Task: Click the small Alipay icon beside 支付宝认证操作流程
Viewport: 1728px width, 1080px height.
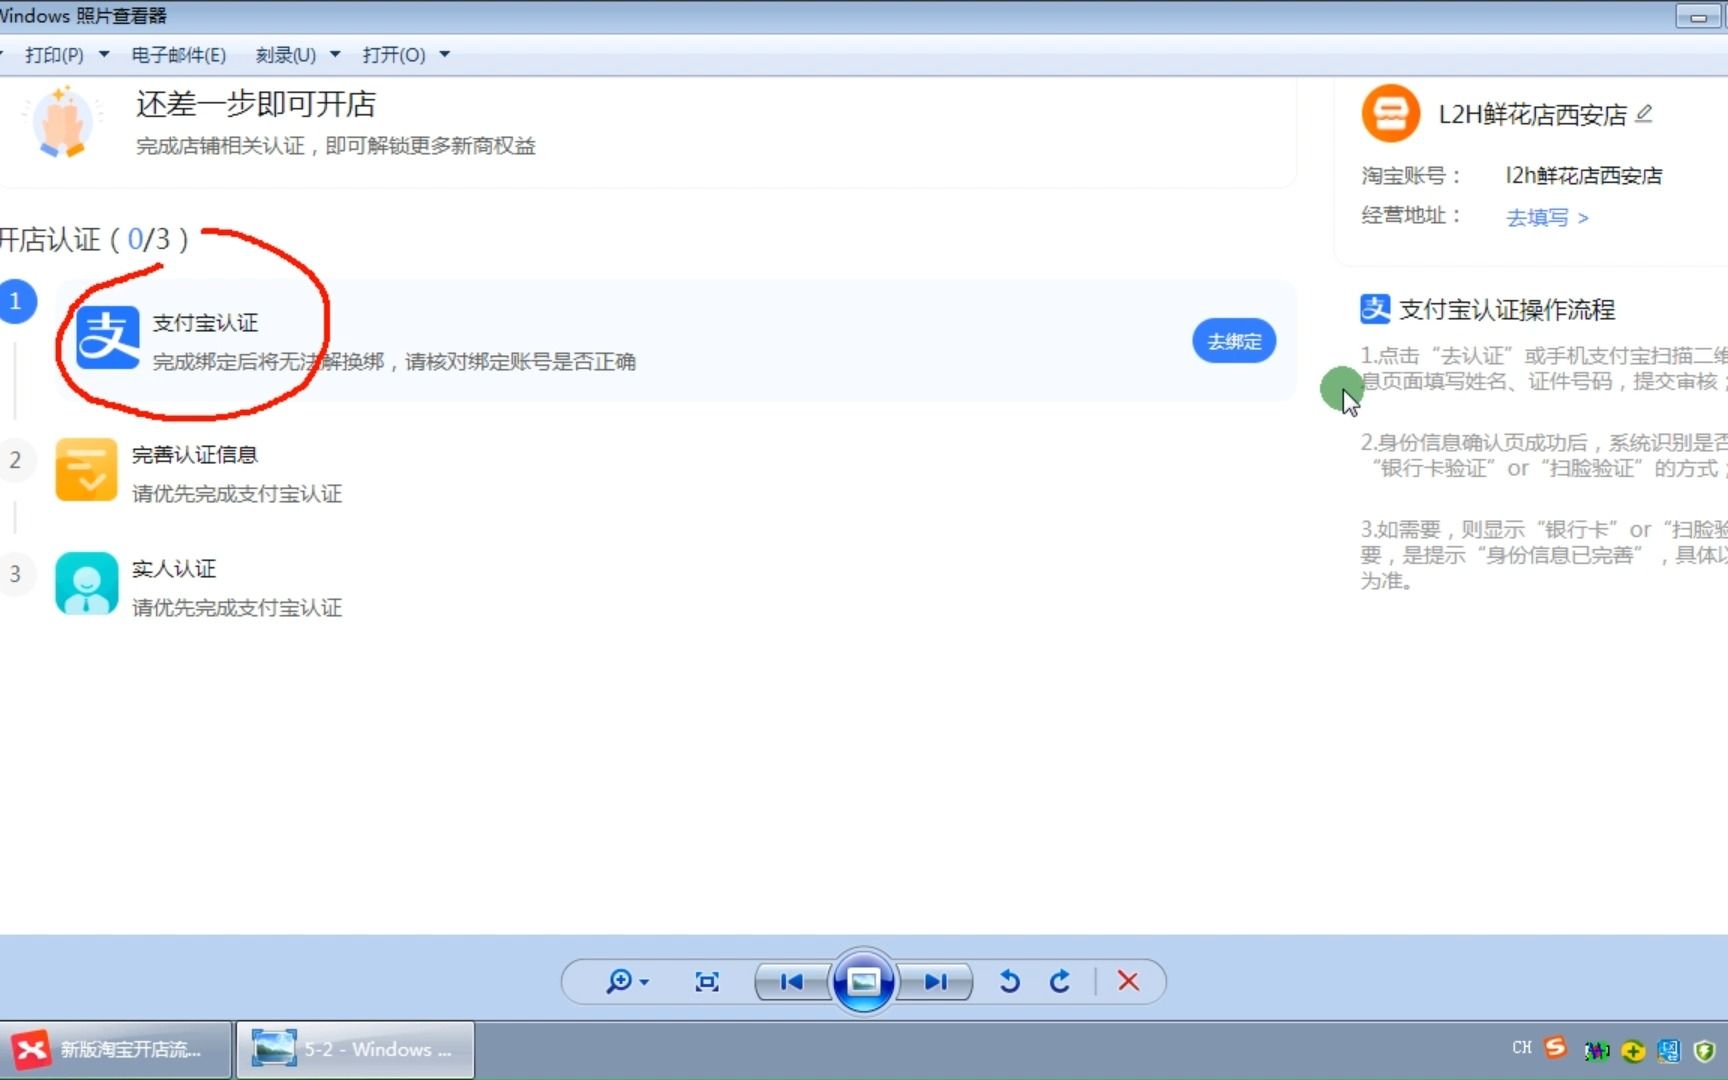Action: [x=1375, y=309]
